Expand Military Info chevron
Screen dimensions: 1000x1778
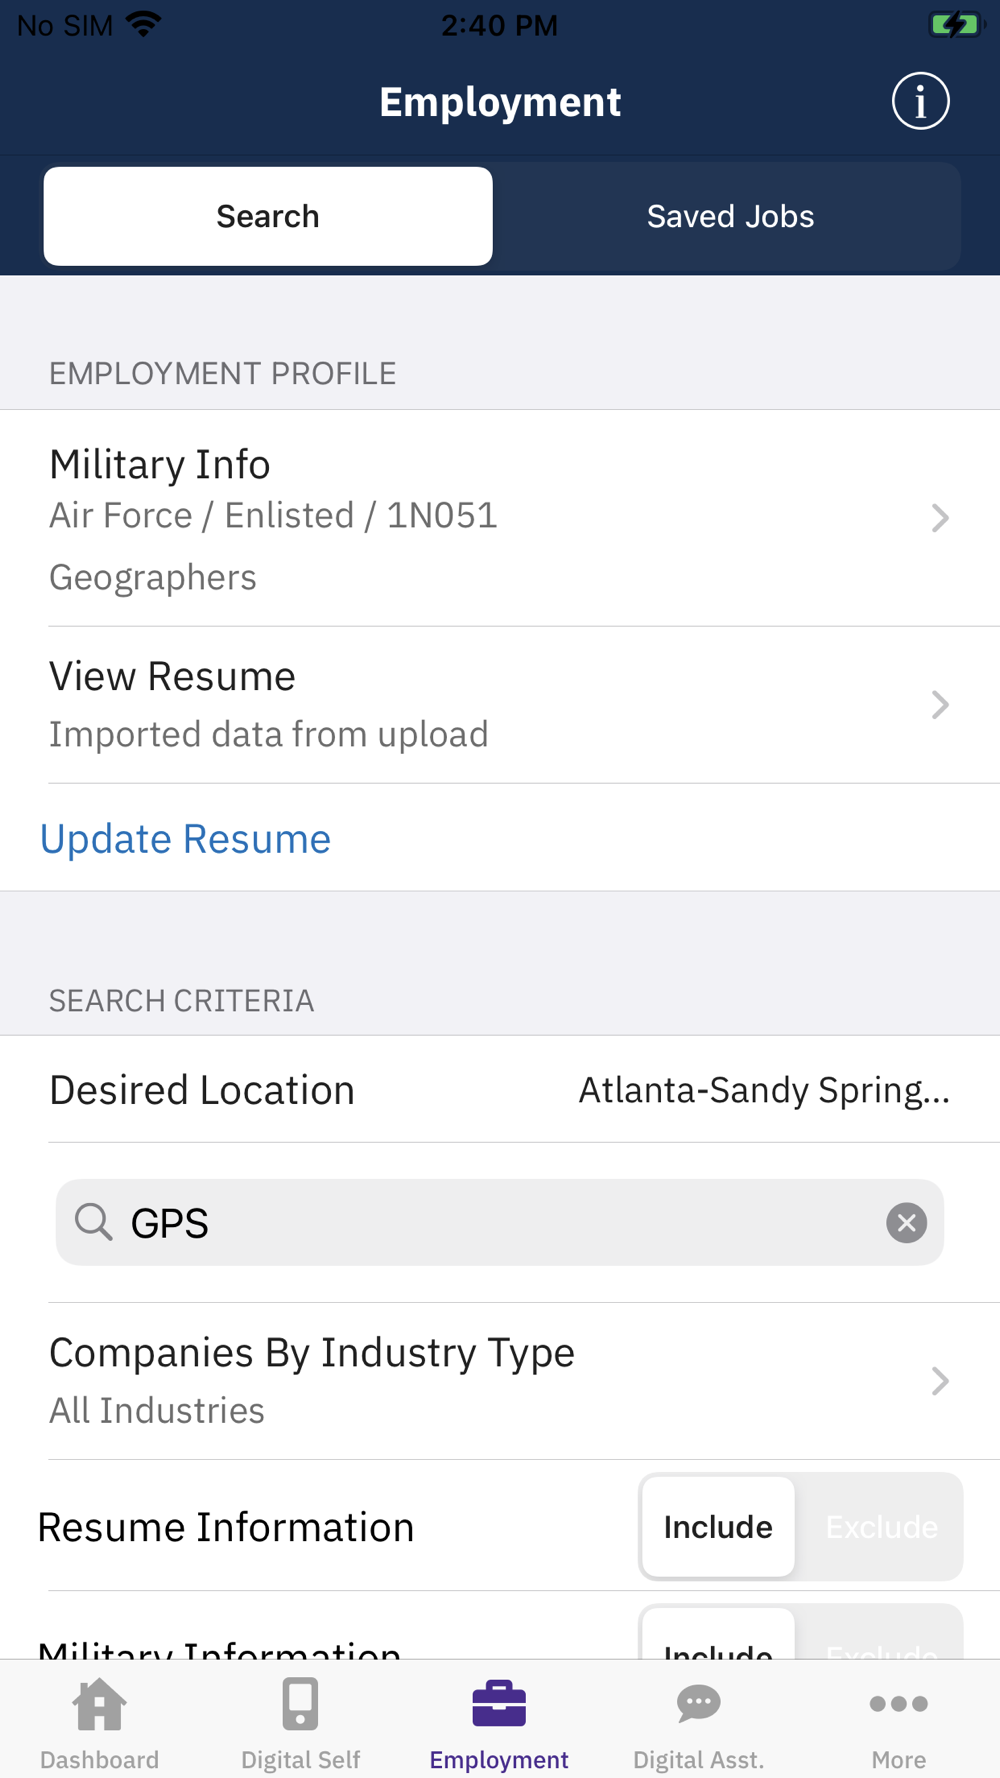pos(940,518)
